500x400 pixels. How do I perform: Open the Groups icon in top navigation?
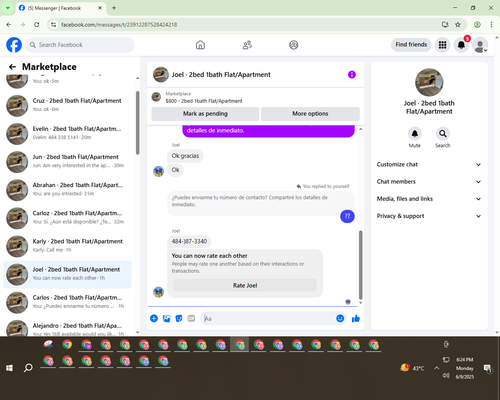click(294, 45)
